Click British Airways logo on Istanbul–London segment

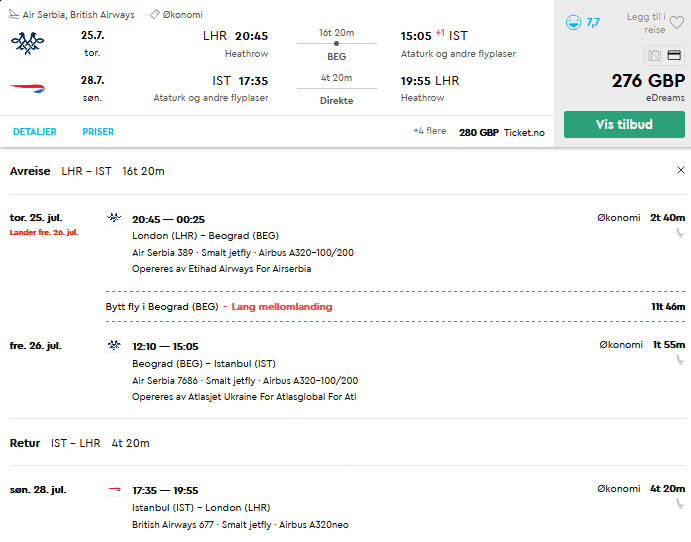114,489
